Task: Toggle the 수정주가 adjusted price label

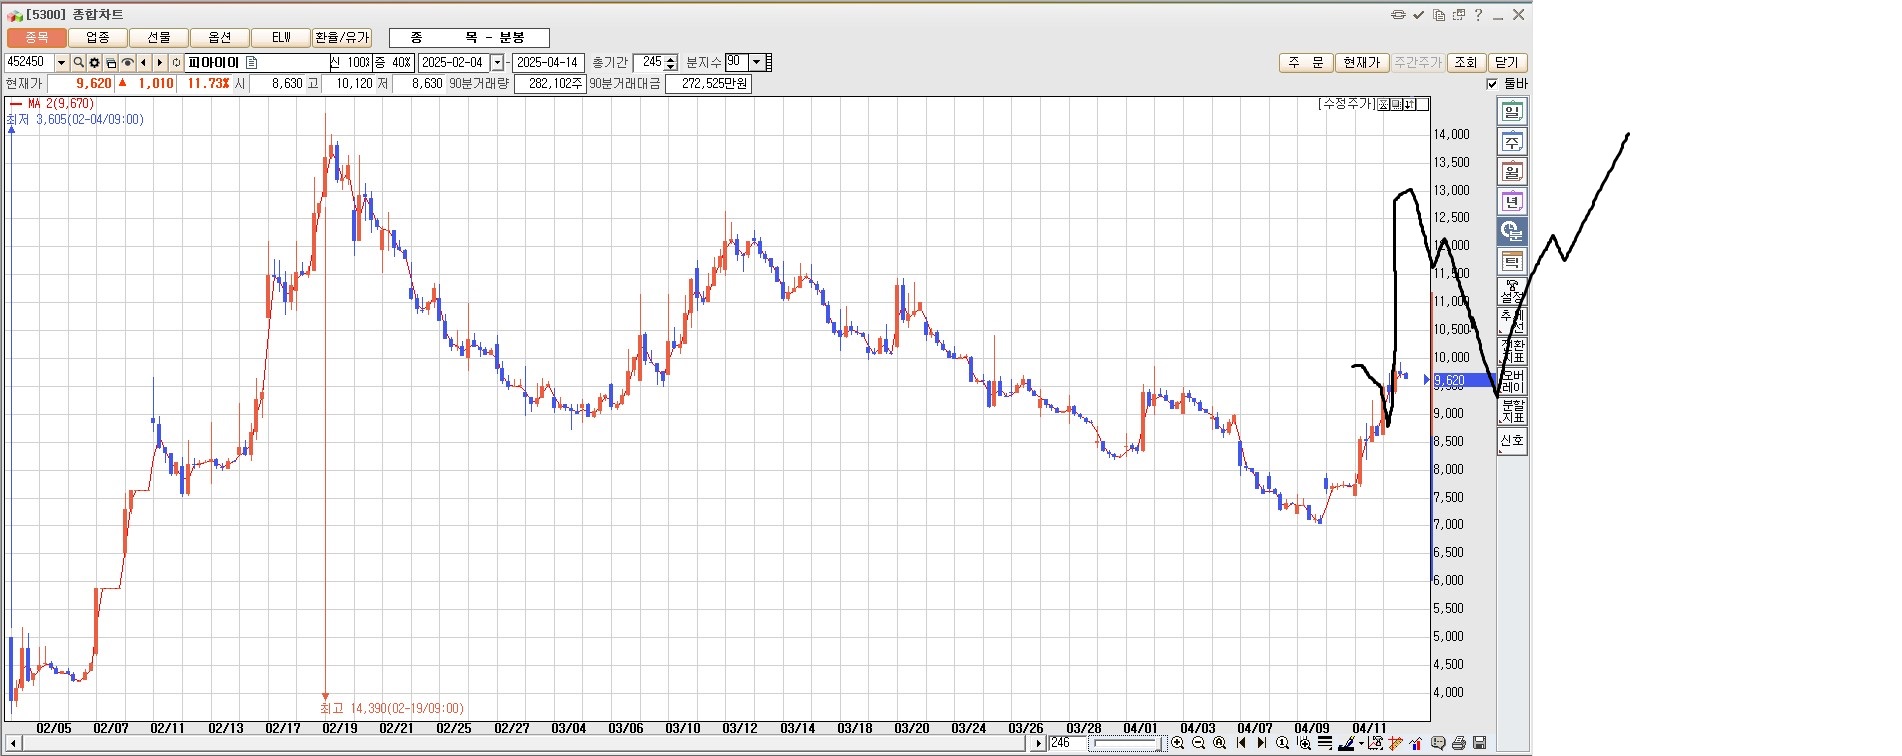Action: pos(1346,104)
